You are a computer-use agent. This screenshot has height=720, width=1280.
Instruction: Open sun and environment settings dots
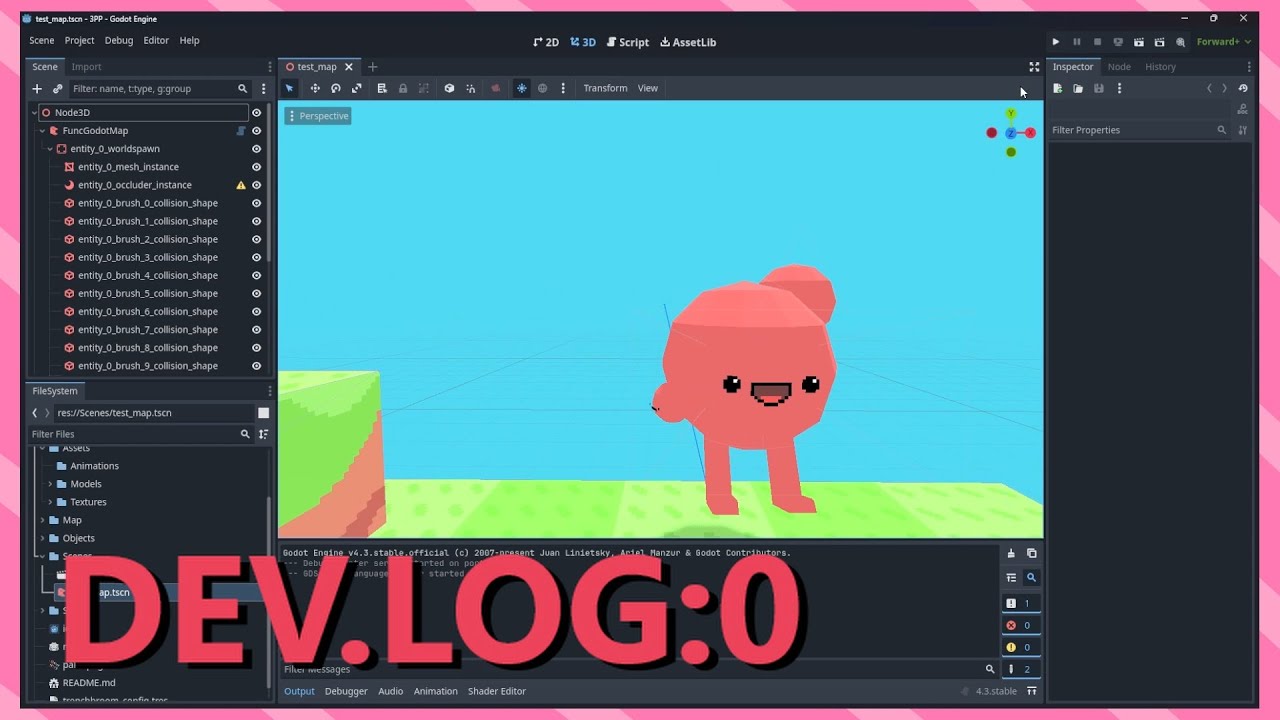(x=563, y=88)
